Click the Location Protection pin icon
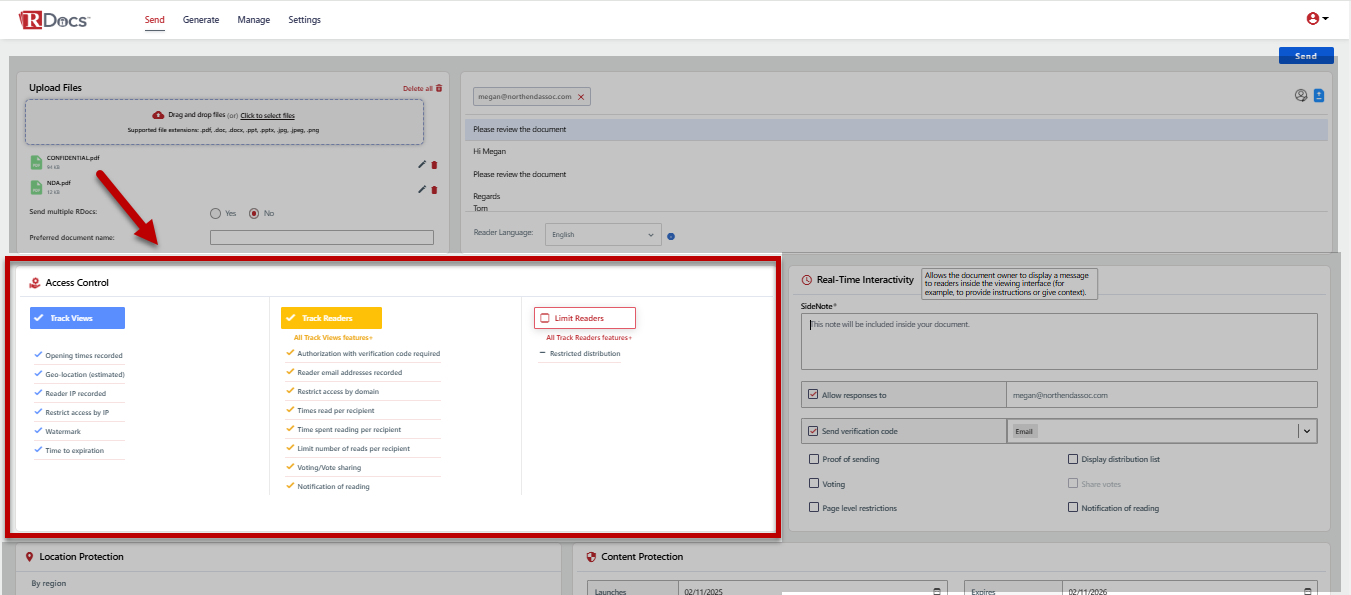 (x=30, y=556)
